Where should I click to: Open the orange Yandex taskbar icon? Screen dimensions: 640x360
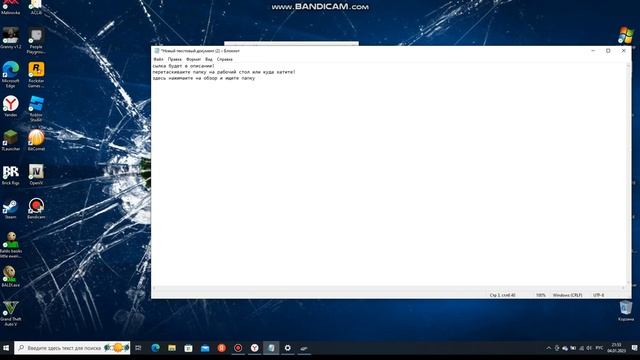[x=222, y=348]
